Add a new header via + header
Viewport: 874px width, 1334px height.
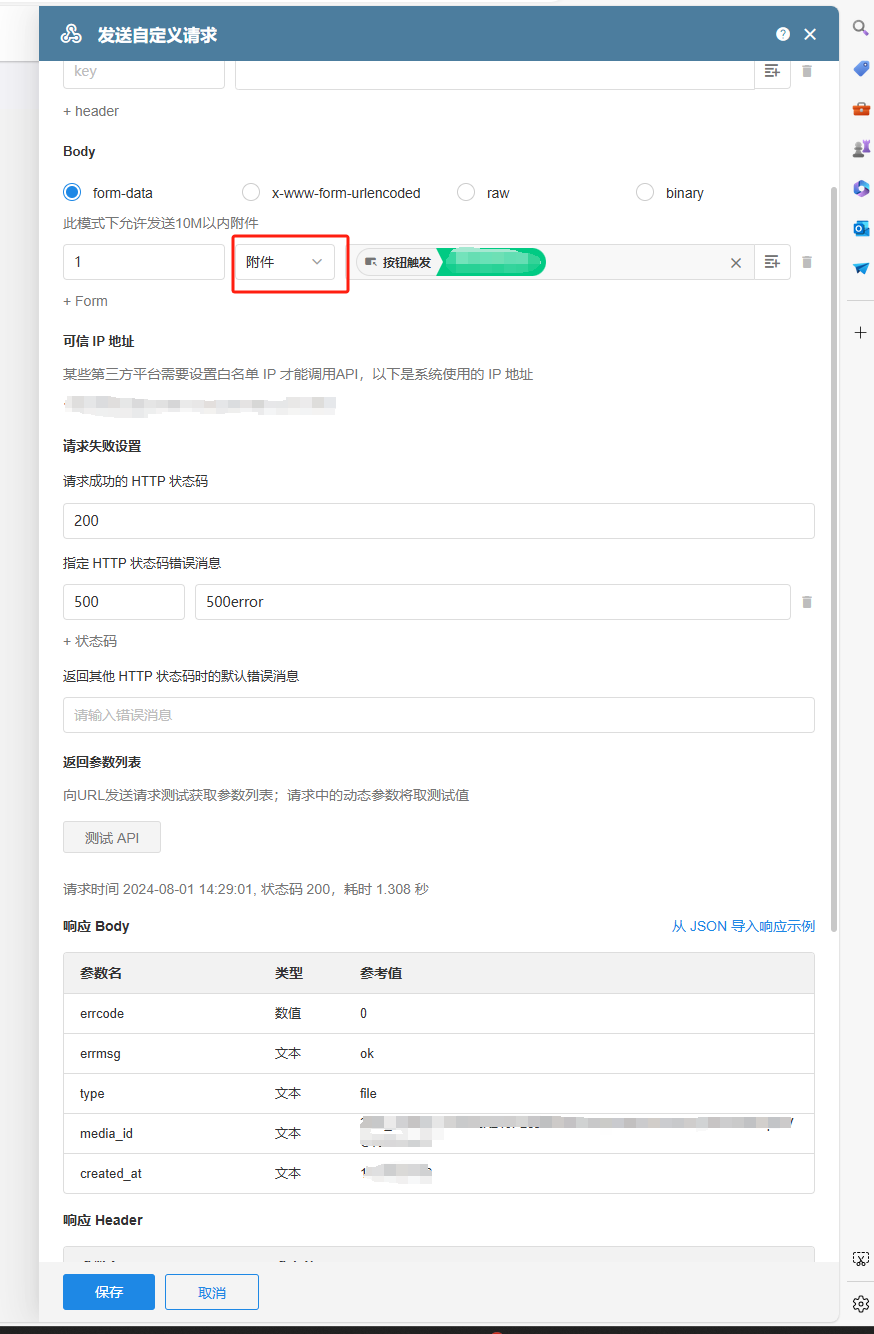[91, 111]
